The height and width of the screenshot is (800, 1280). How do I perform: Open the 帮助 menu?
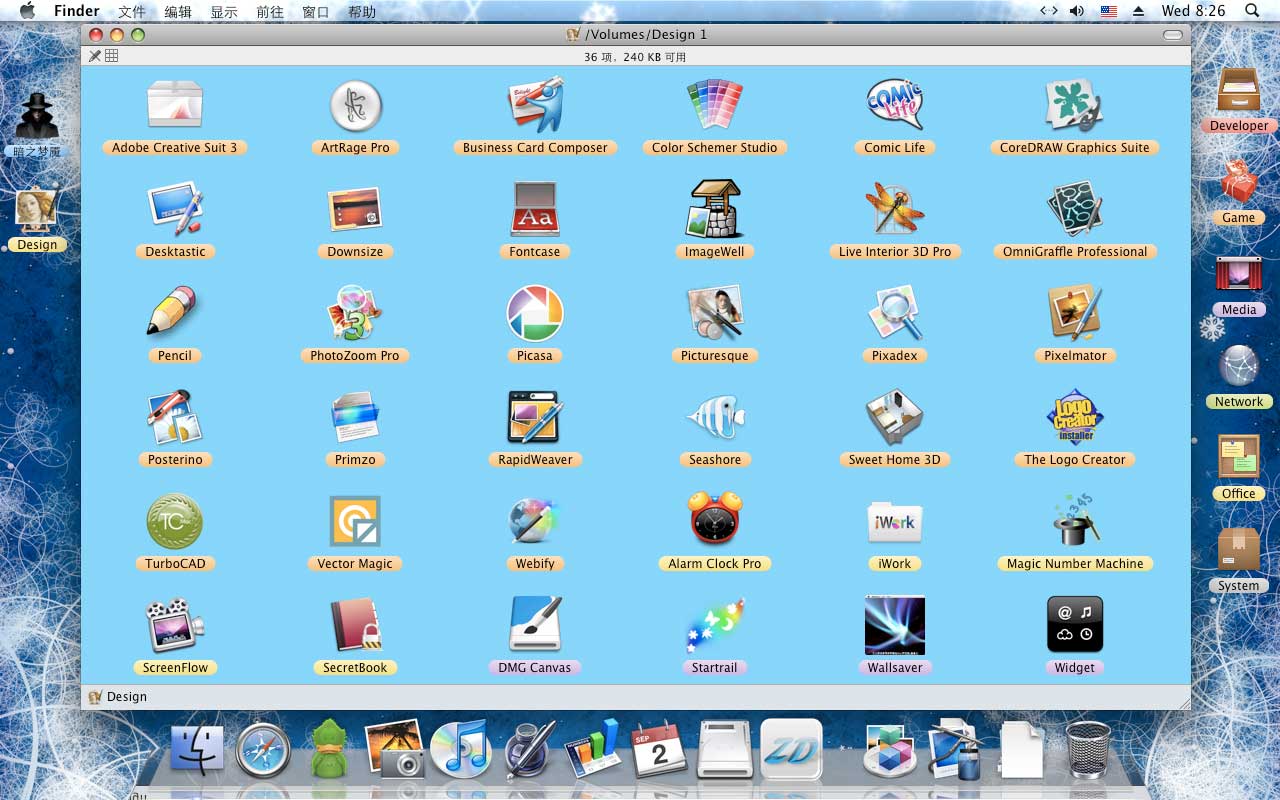pyautogui.click(x=362, y=12)
